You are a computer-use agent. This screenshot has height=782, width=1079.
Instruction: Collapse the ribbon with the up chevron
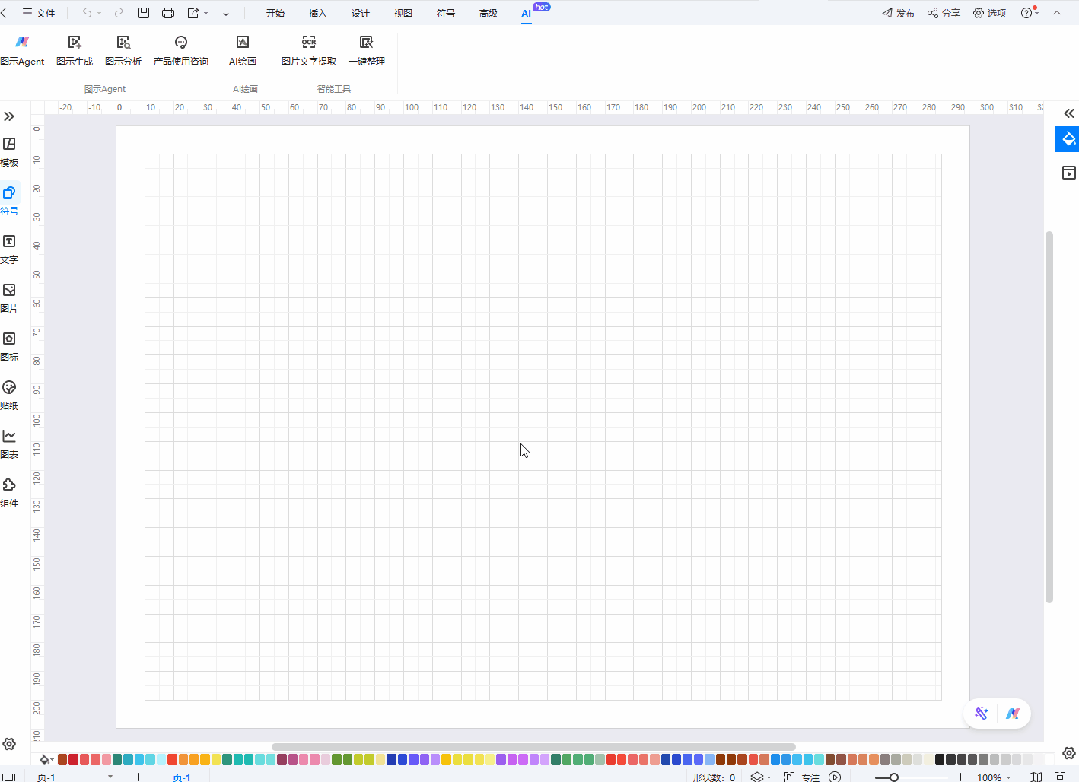(x=1057, y=12)
